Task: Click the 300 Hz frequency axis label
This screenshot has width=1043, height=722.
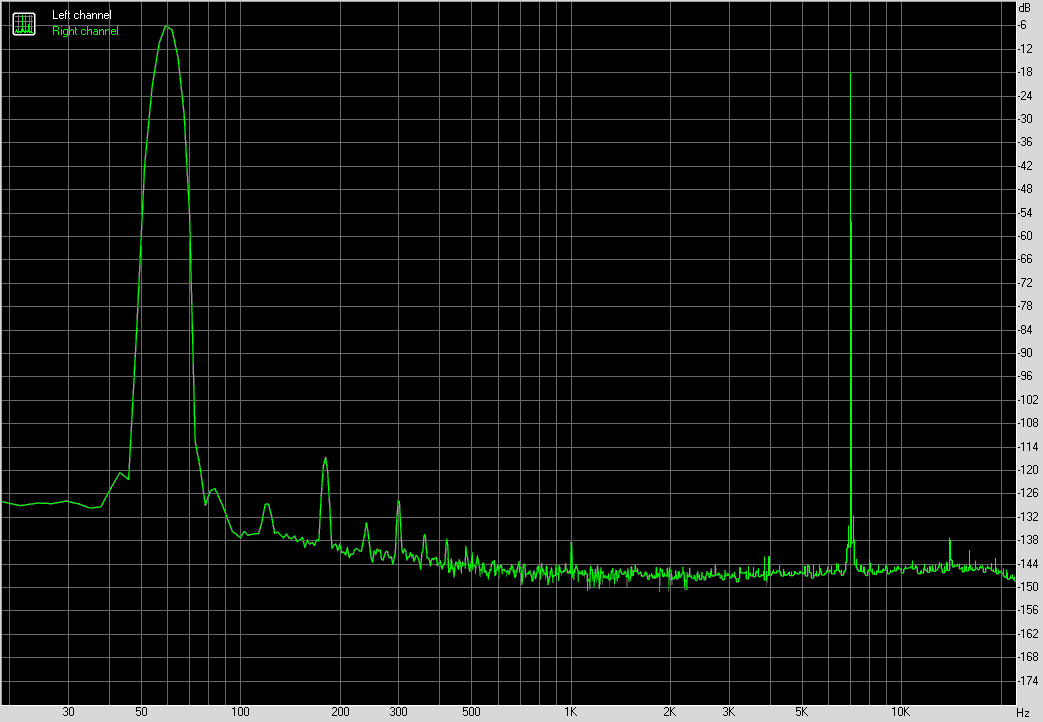Action: [398, 712]
